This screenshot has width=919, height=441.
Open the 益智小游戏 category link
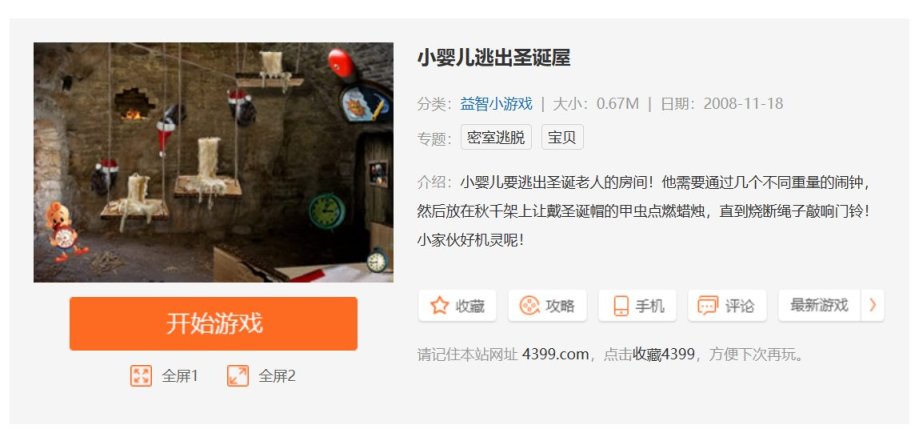pyautogui.click(x=496, y=104)
